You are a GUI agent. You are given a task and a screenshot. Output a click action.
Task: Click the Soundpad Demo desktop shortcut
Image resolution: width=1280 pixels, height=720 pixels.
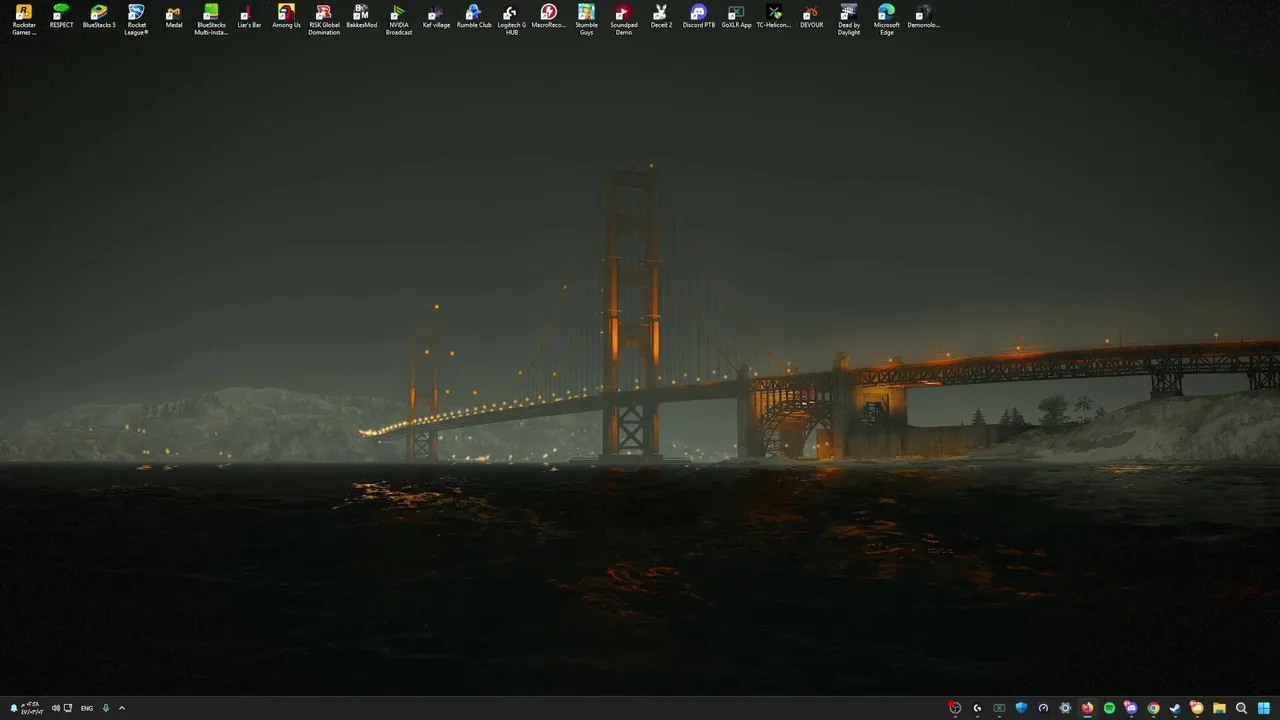pos(624,20)
